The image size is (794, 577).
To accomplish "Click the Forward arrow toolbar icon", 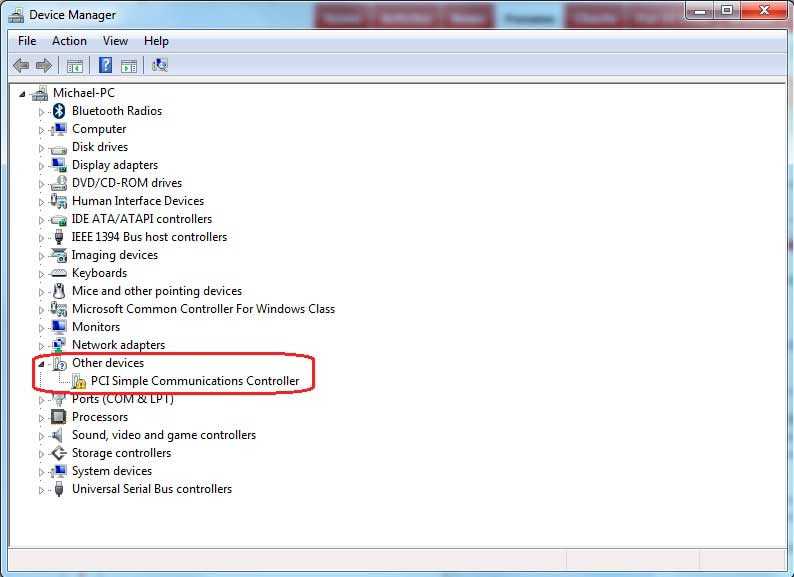I will click(44, 65).
